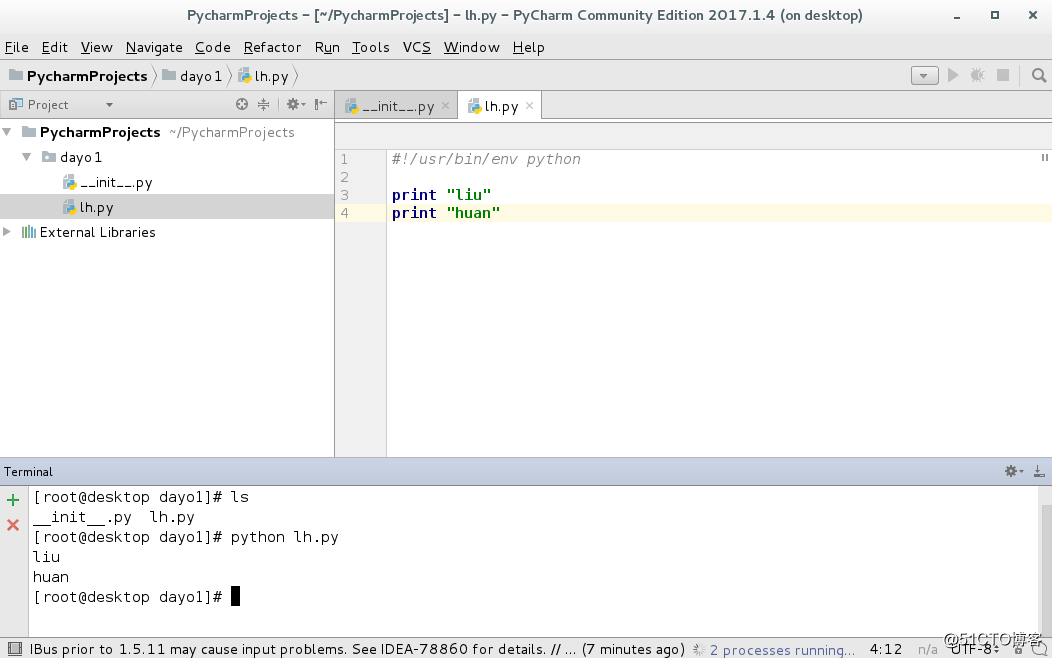
Task: Close the __init__.py editor tab
Action: [x=445, y=105]
